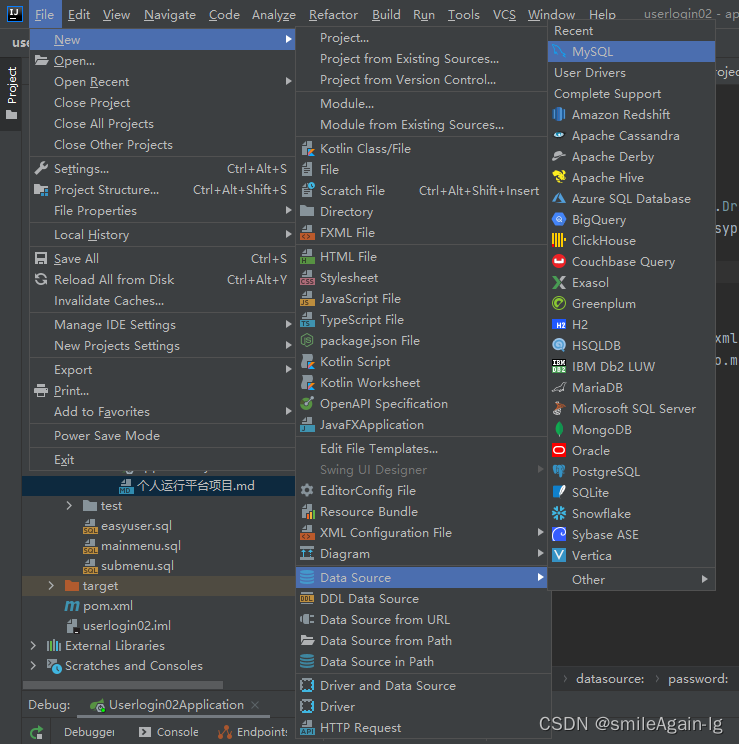
Task: Choose Vertica V icon
Action: [559, 555]
